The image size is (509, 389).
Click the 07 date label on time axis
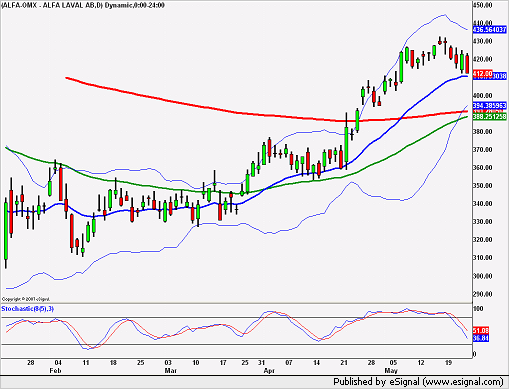[x=289, y=362]
